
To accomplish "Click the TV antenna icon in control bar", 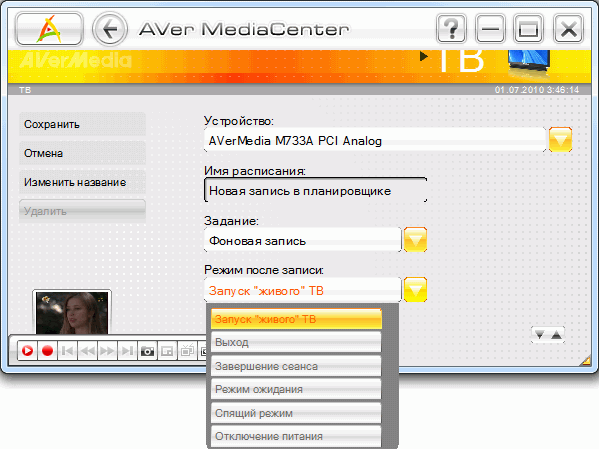I will [x=187, y=350].
